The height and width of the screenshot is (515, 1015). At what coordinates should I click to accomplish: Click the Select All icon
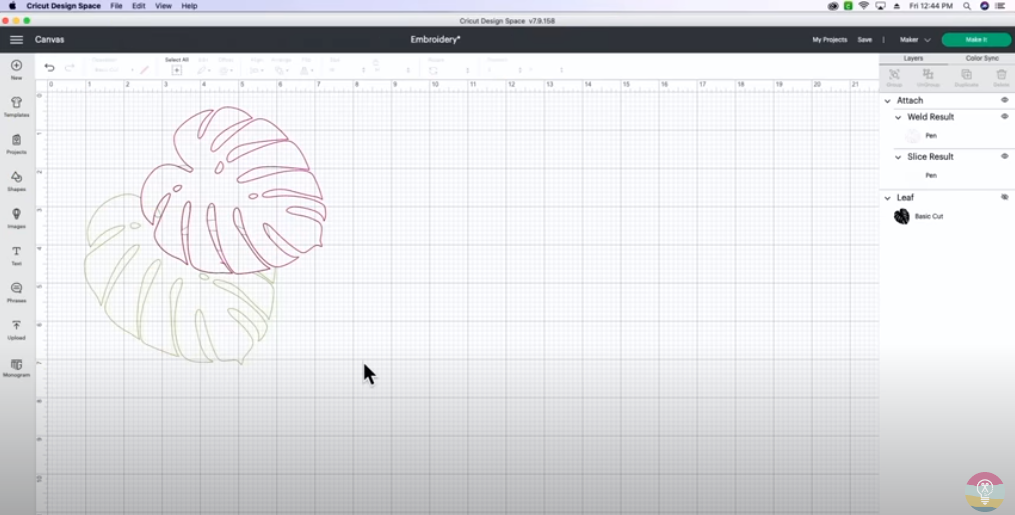[176, 70]
